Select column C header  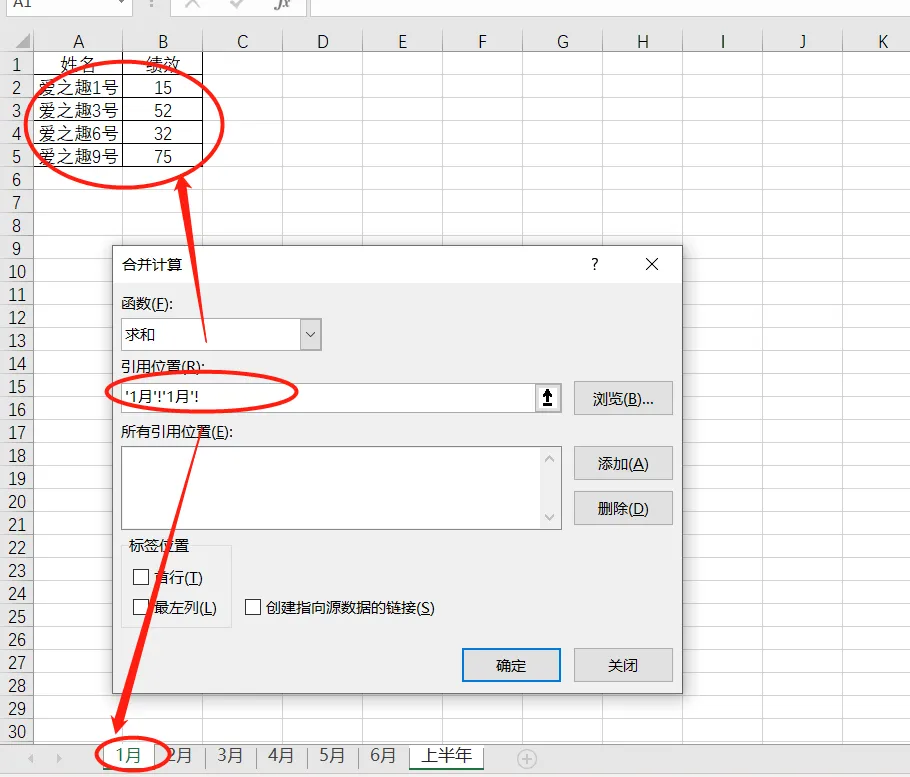click(243, 41)
